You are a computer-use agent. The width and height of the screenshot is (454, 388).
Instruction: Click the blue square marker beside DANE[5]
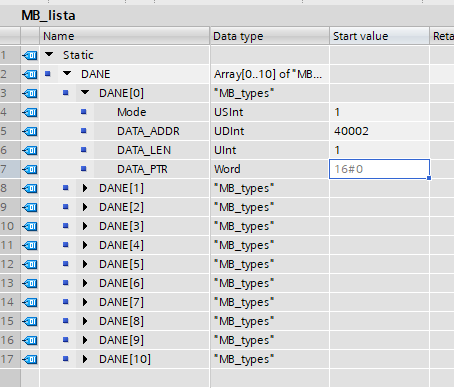tap(66, 264)
